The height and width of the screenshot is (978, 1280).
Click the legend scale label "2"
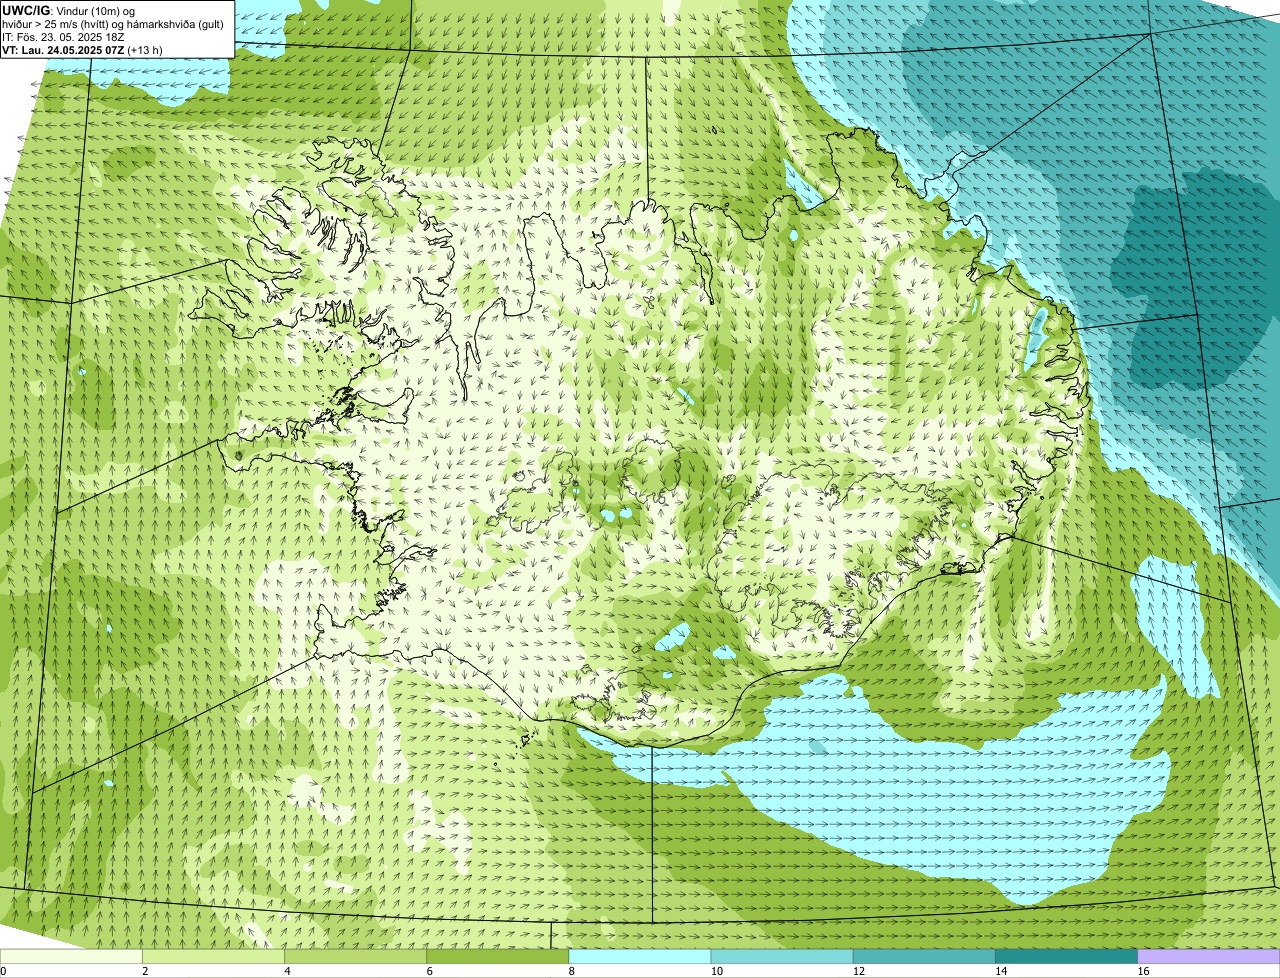(145, 971)
